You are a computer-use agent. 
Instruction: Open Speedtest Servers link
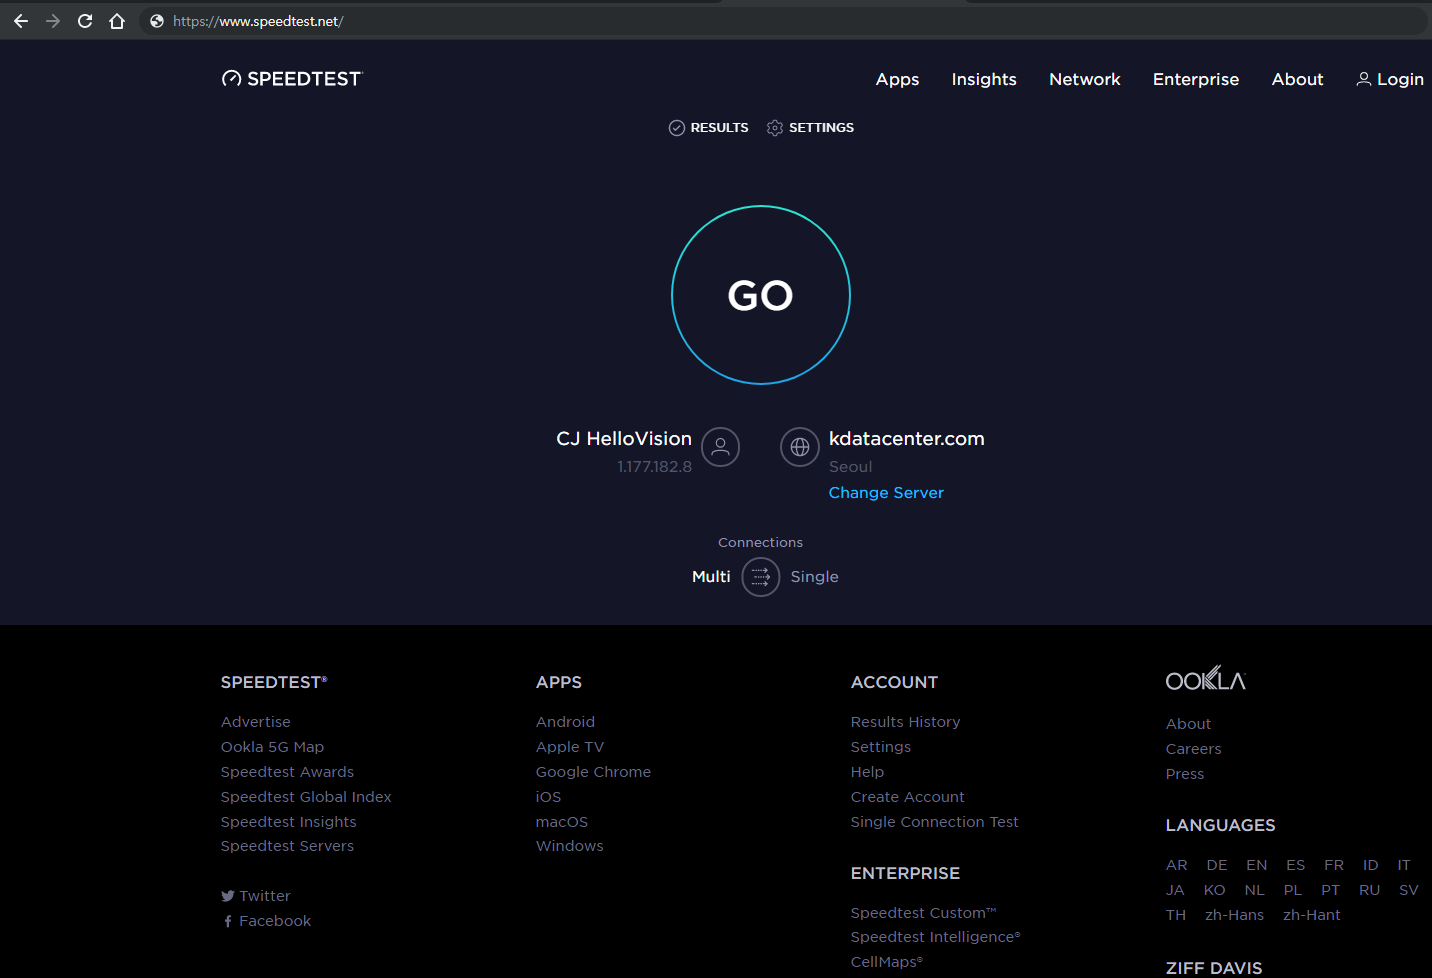[287, 846]
